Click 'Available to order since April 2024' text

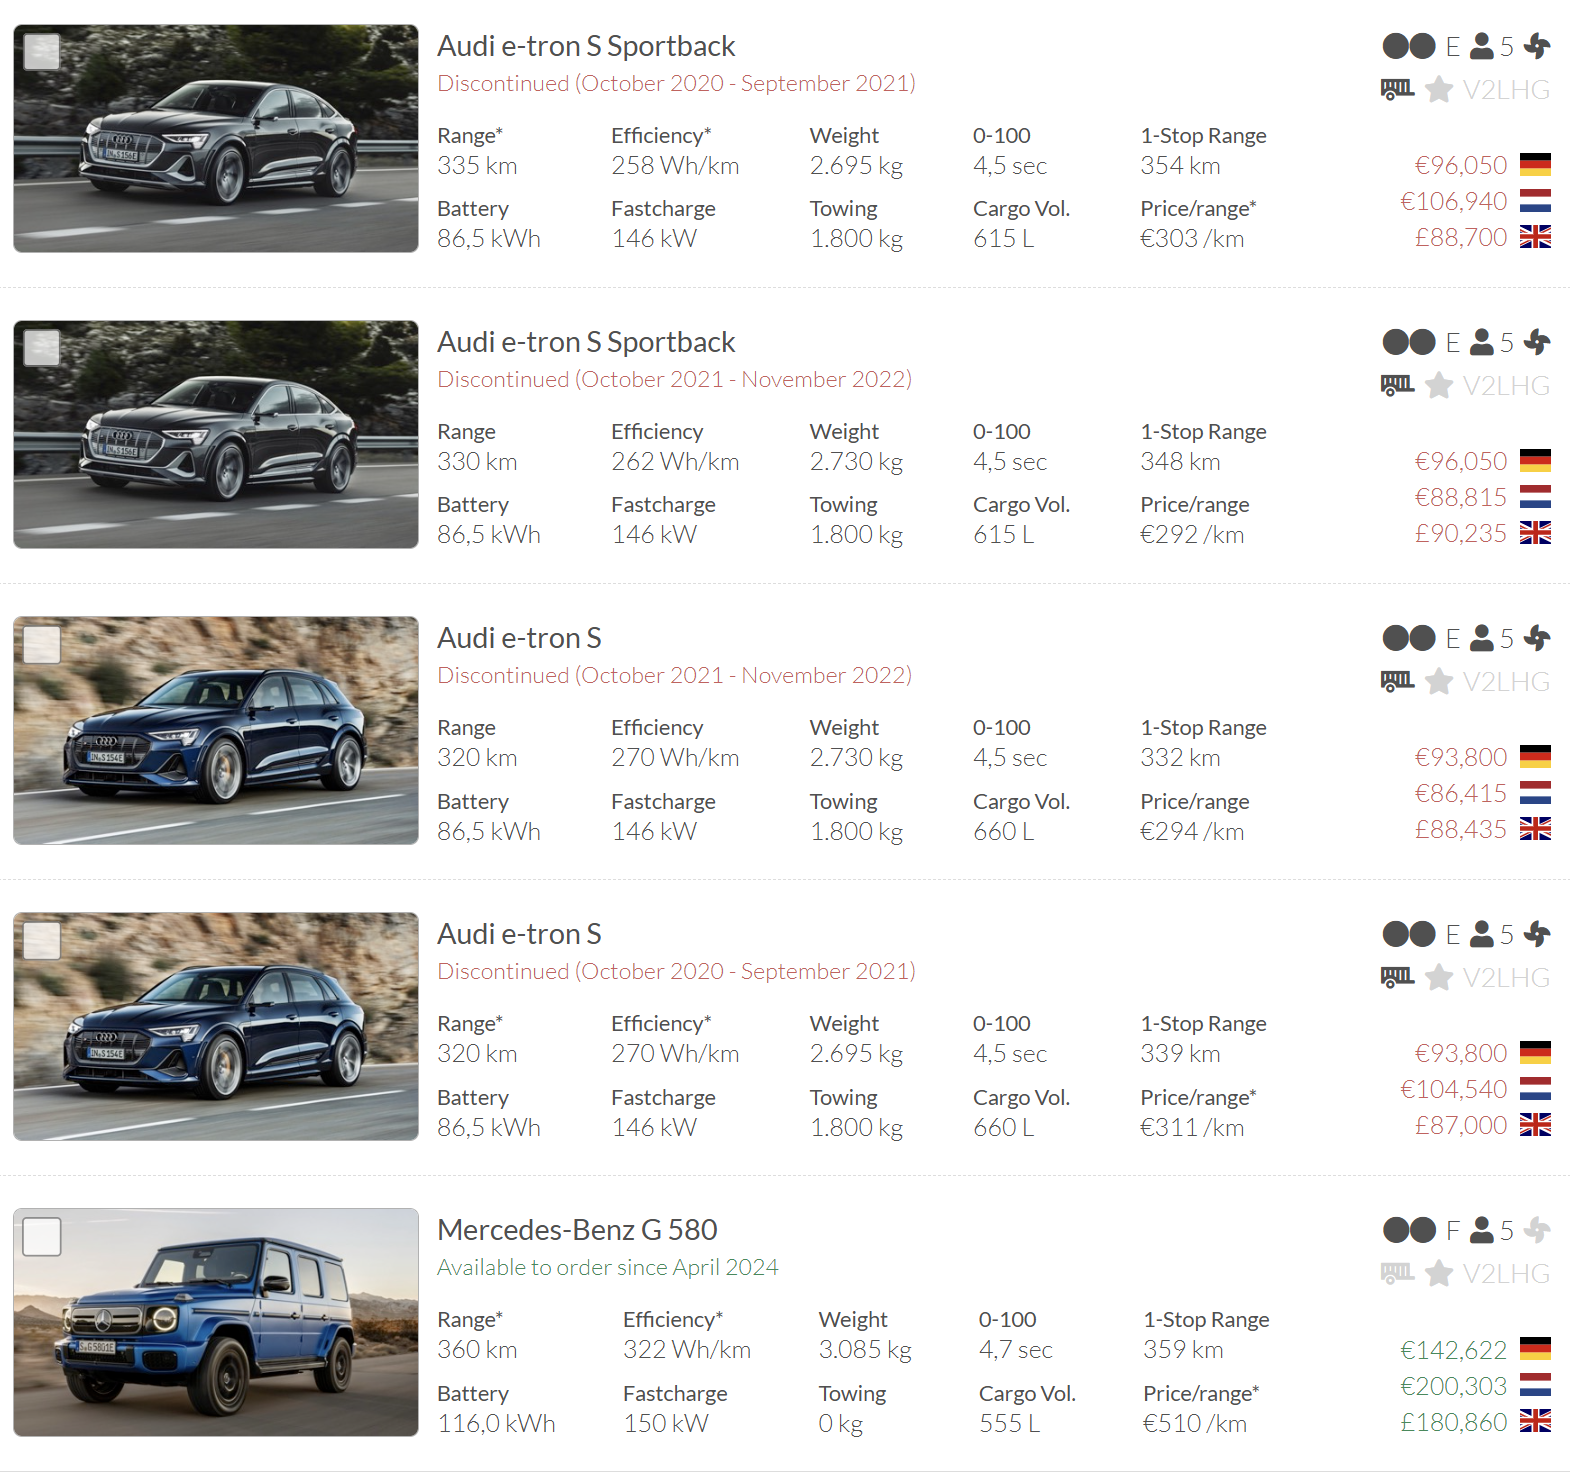pyautogui.click(x=607, y=1267)
